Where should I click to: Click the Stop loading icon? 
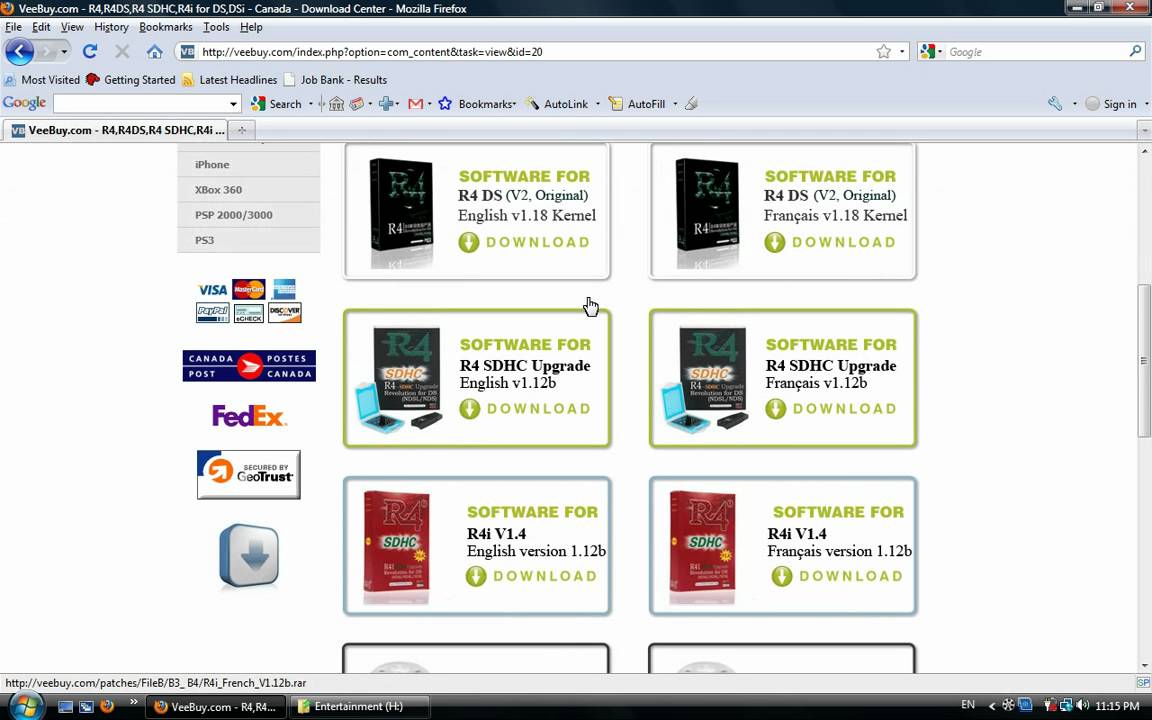click(x=122, y=51)
